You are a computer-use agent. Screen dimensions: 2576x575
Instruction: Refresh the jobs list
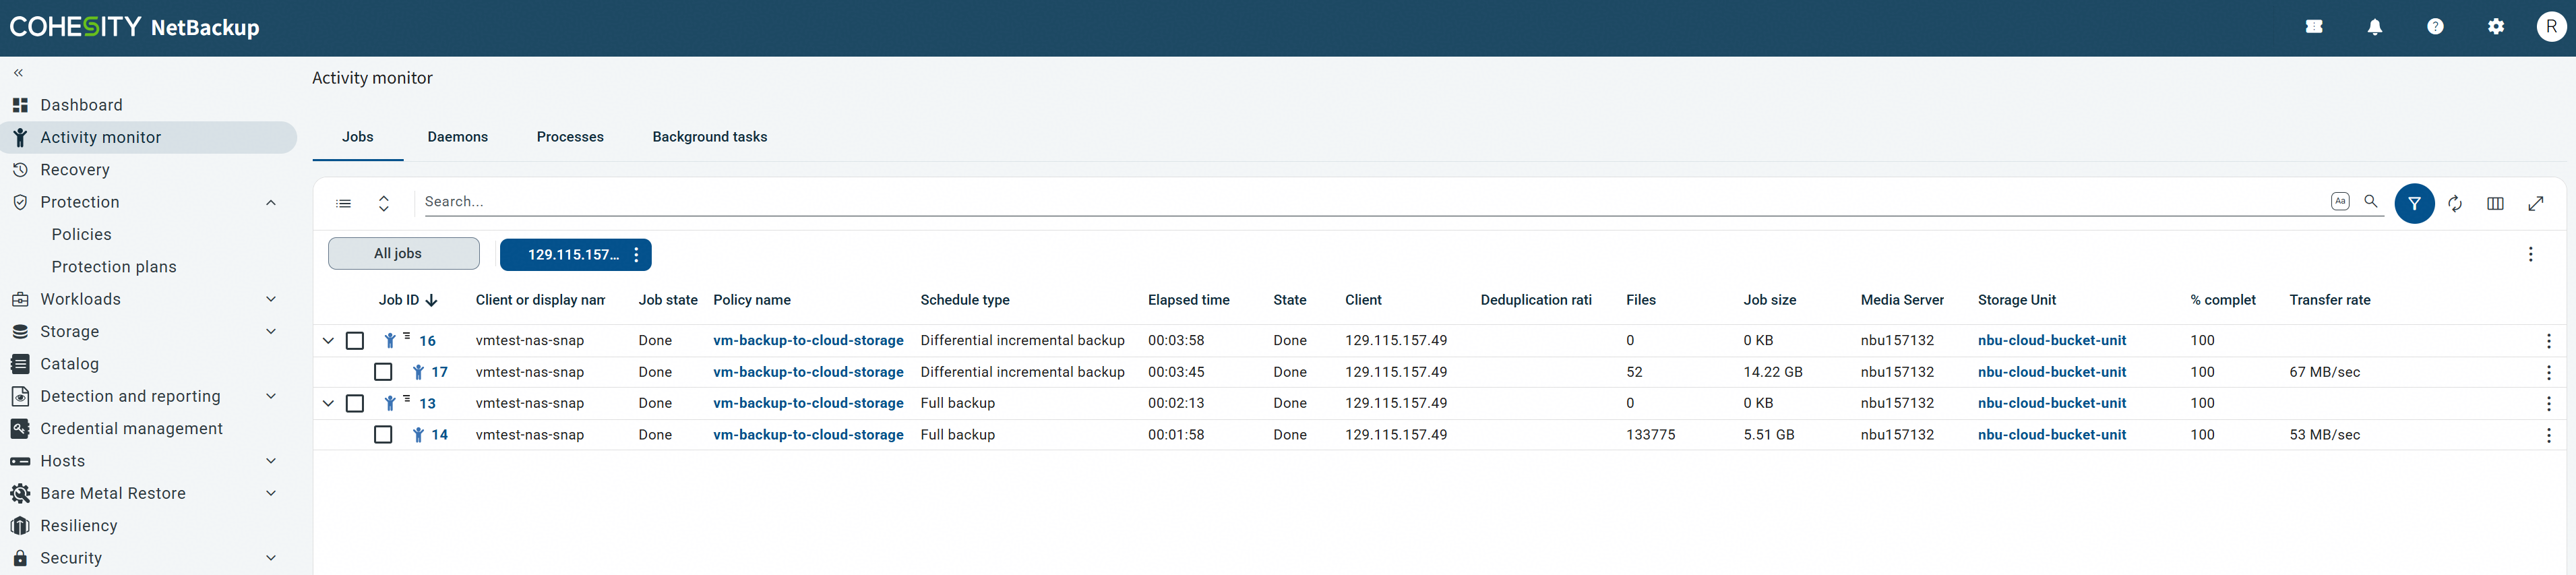click(x=2455, y=204)
